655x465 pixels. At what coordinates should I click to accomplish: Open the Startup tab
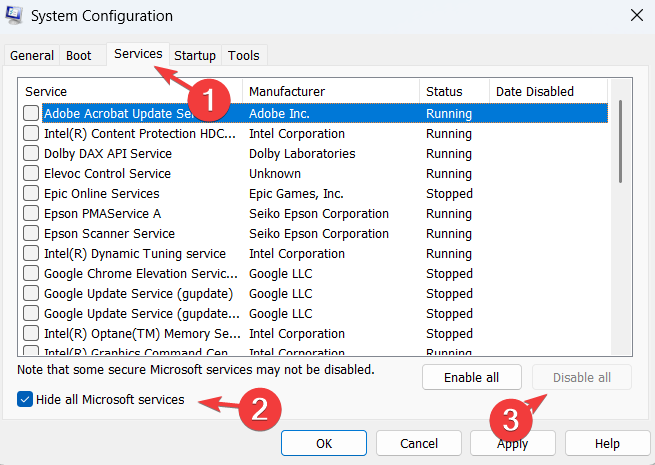point(195,56)
